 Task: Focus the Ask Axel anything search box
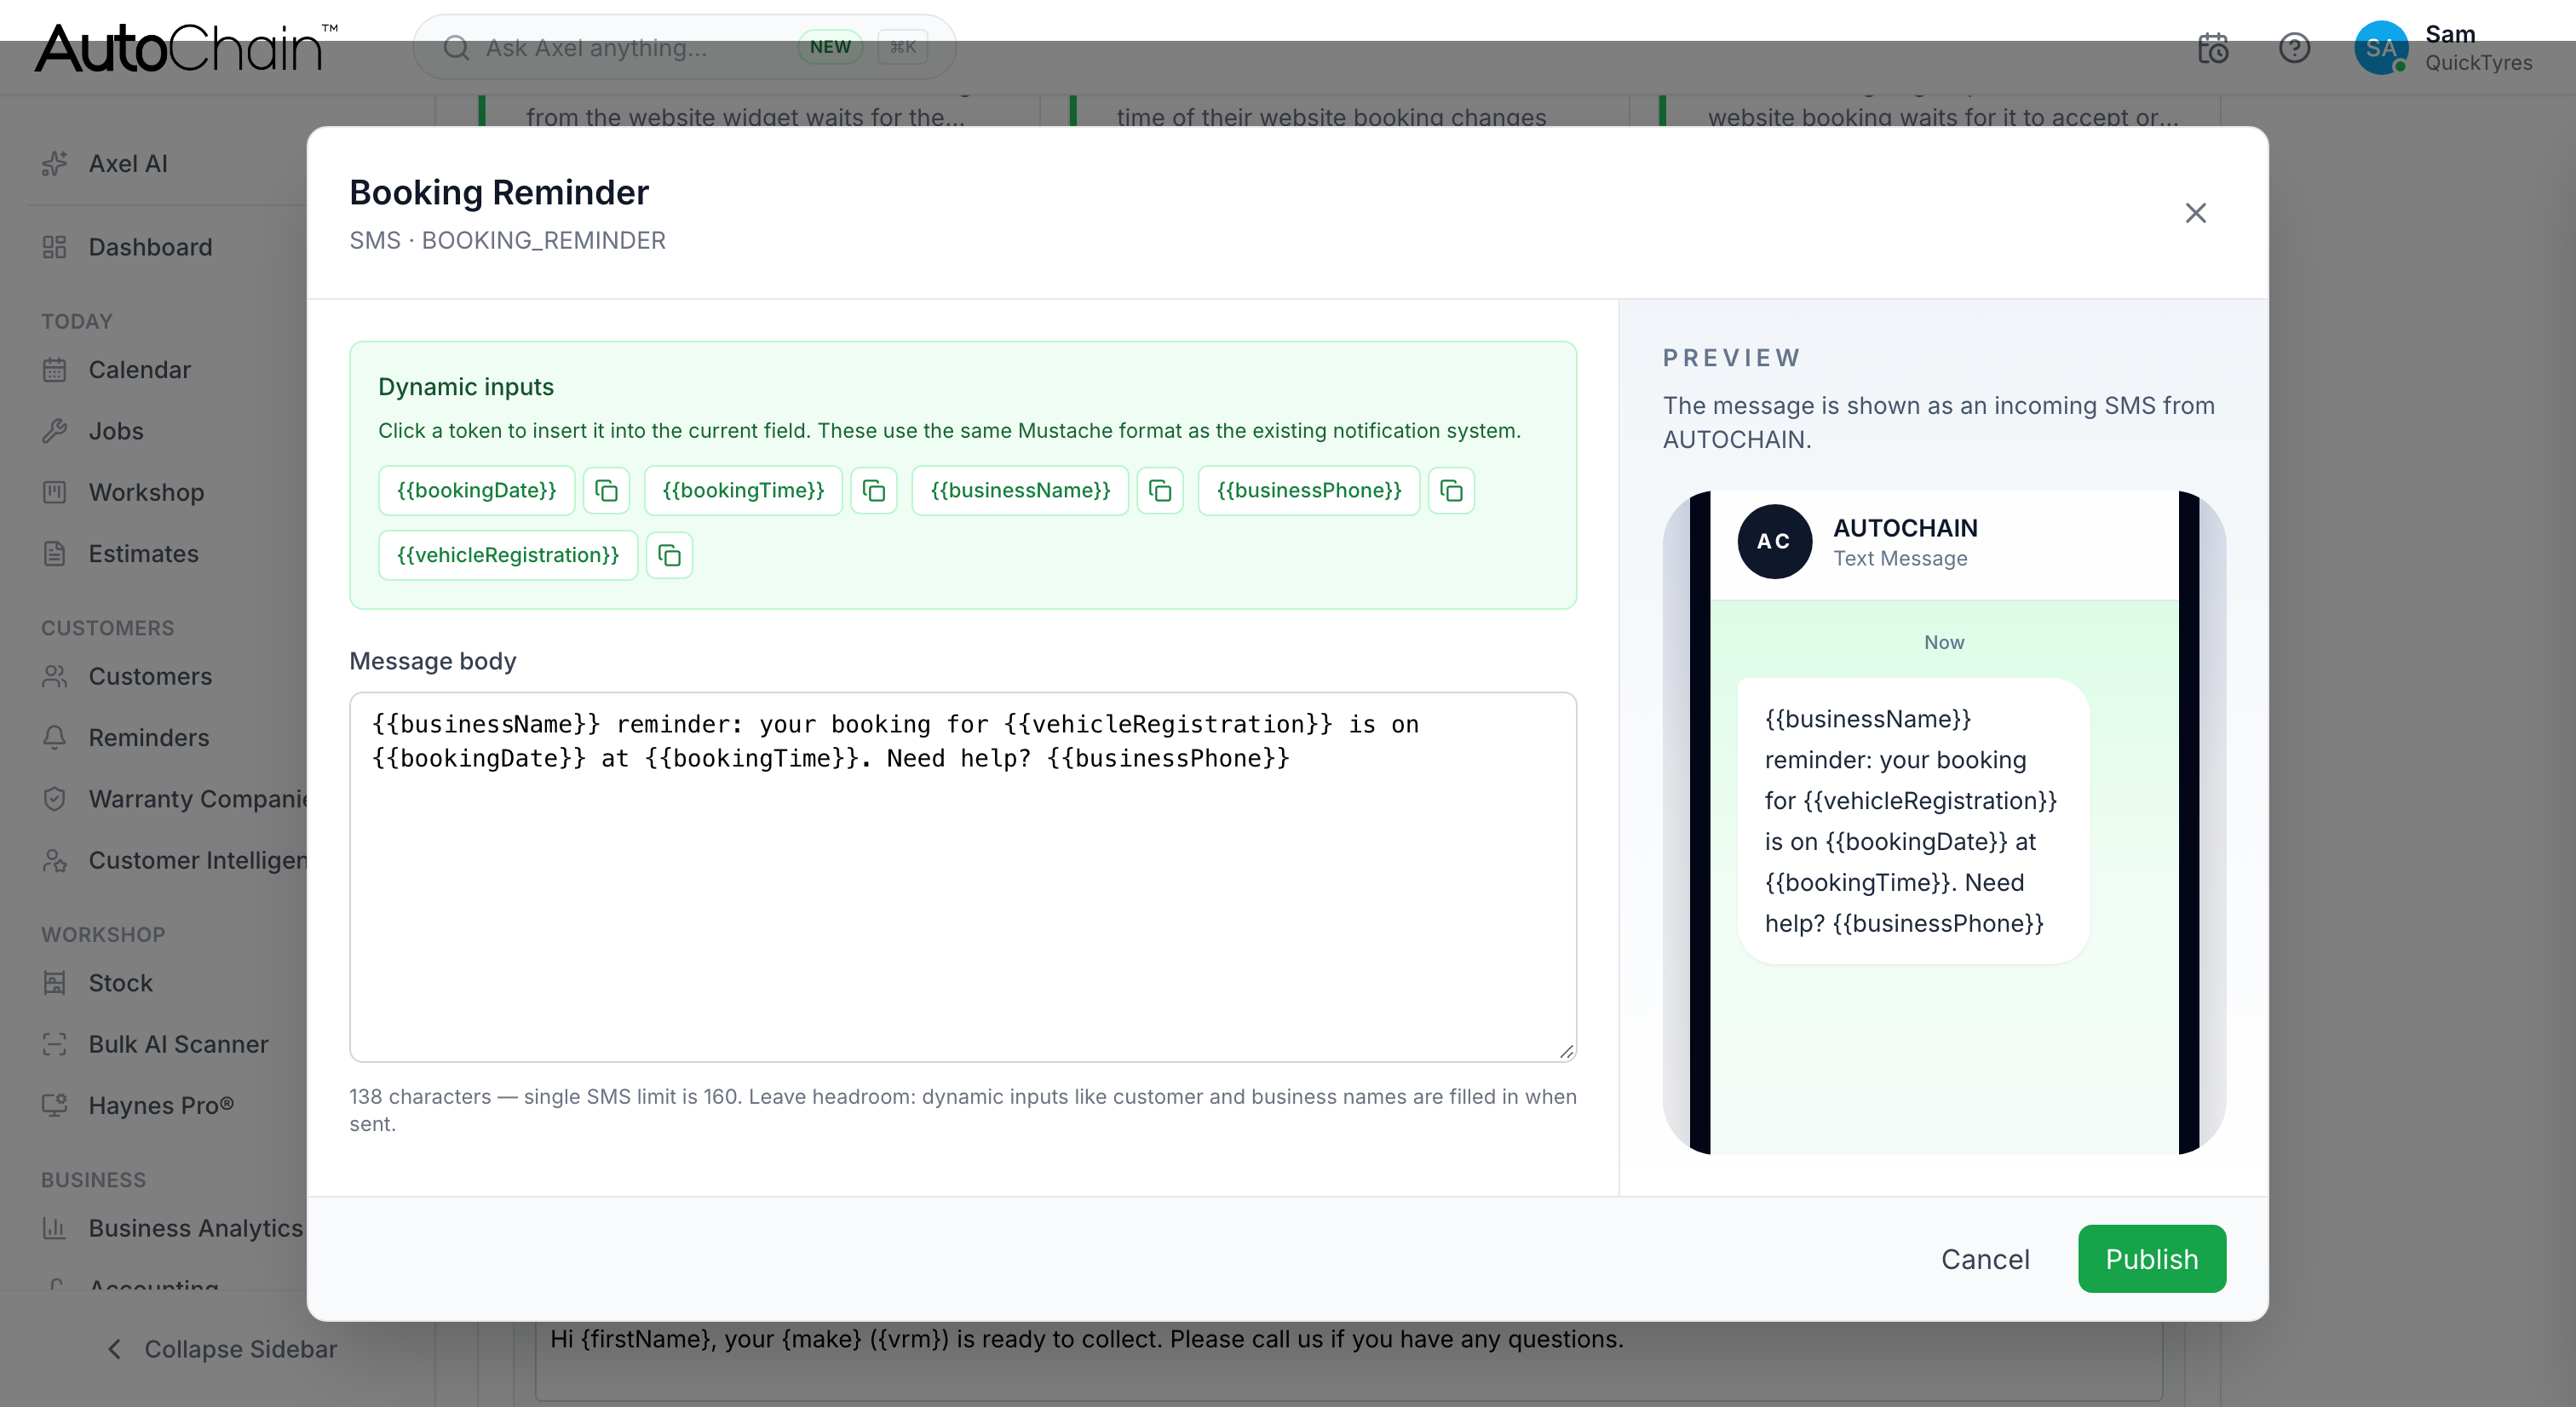(x=684, y=47)
